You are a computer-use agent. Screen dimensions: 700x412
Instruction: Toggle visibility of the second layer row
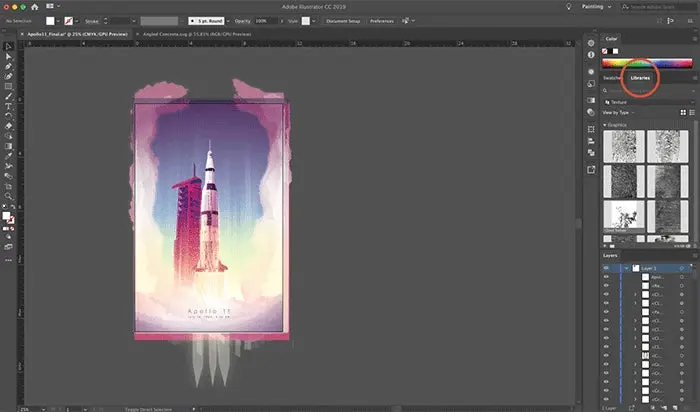[x=606, y=277]
